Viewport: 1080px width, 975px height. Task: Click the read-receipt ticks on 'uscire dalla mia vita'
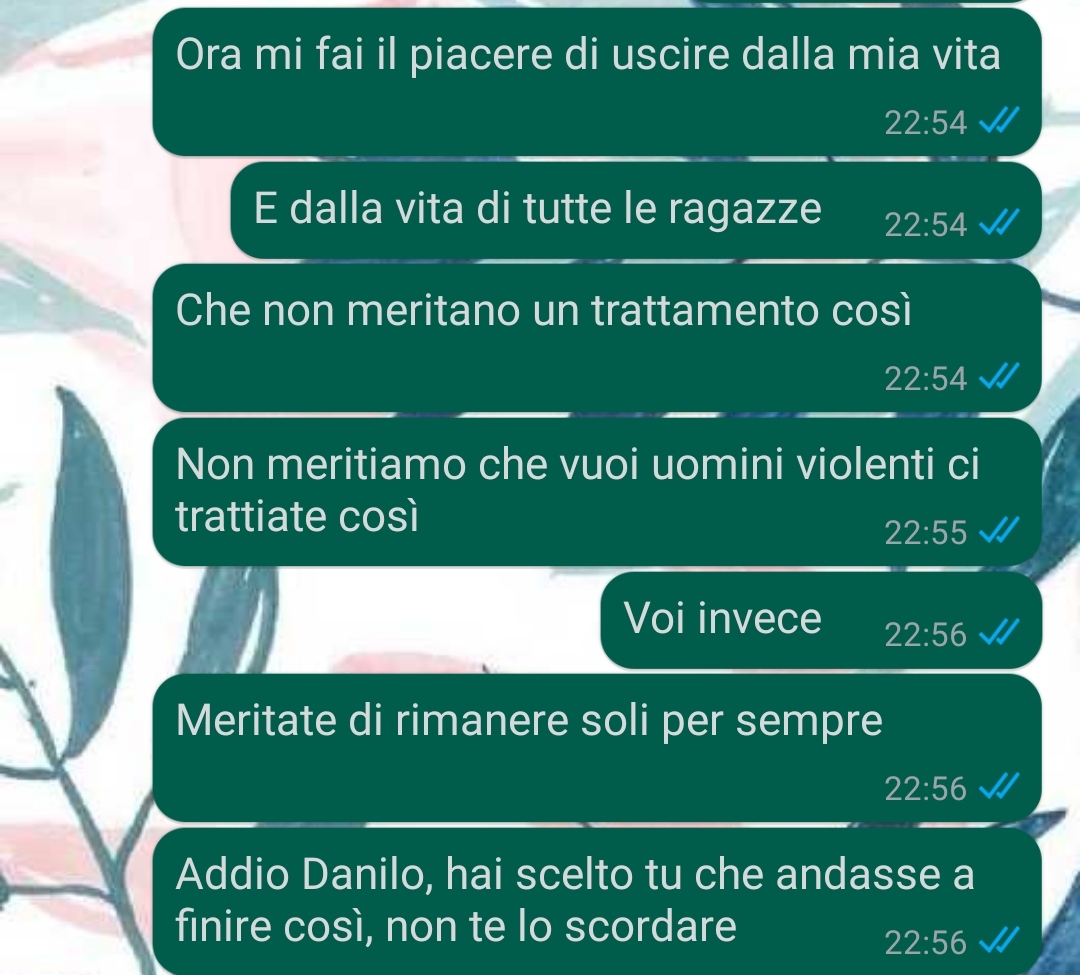click(999, 121)
